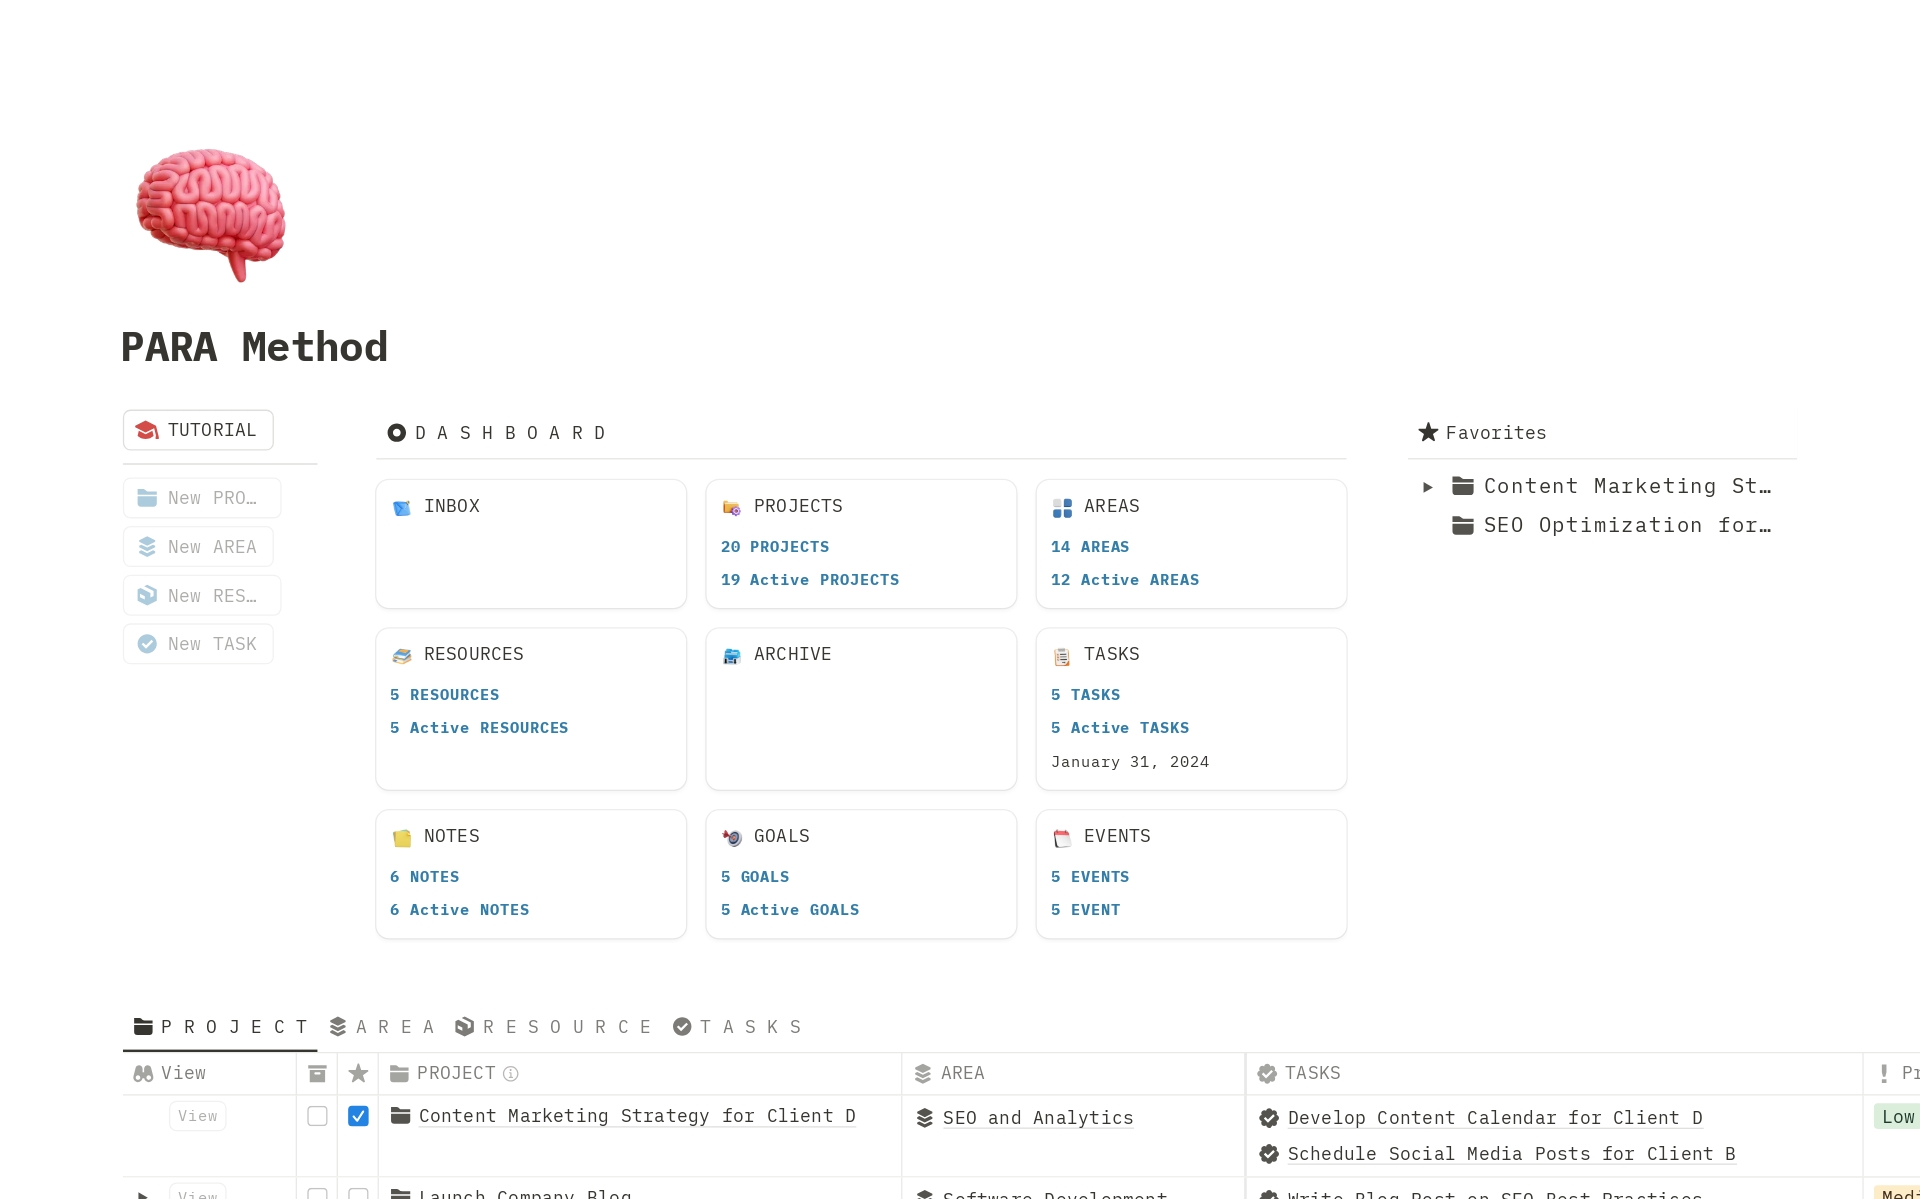The width and height of the screenshot is (1920, 1199).
Task: Click the binoculars View column icon
Action: coord(143,1073)
